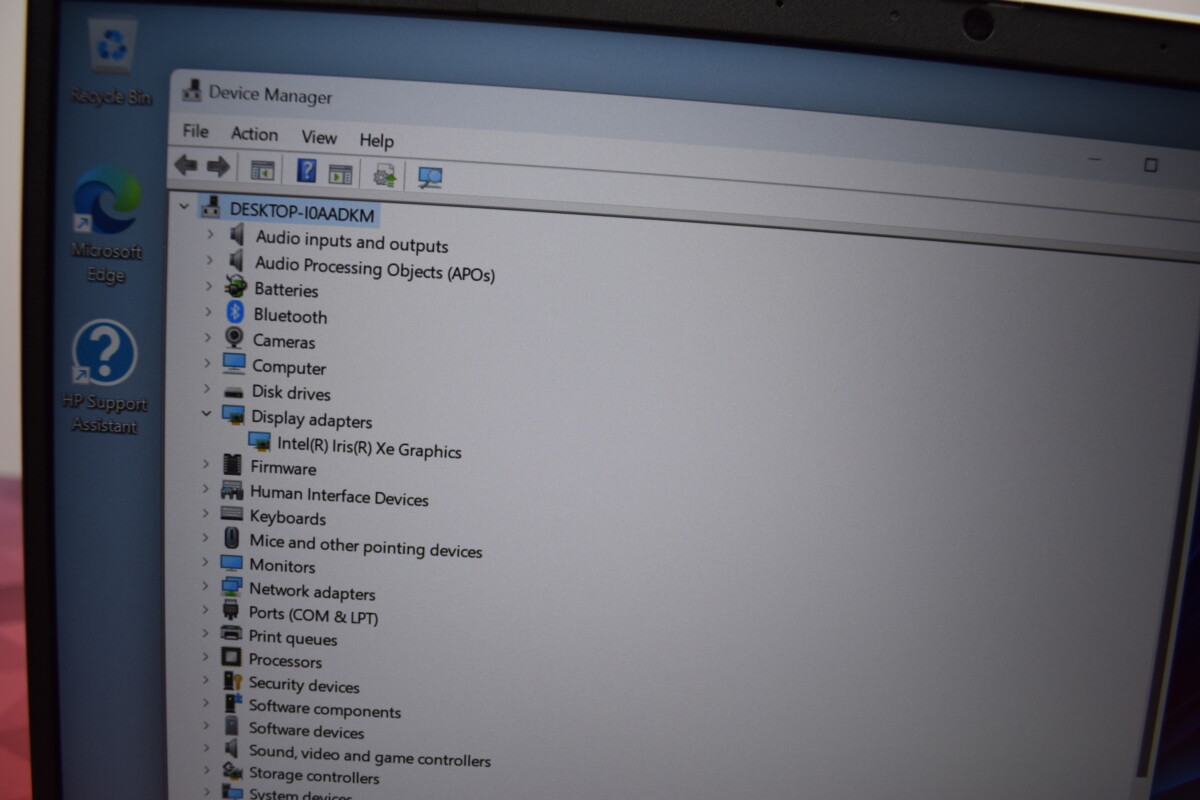Click the Storage controllers icon
The image size is (1200, 800).
point(232,772)
